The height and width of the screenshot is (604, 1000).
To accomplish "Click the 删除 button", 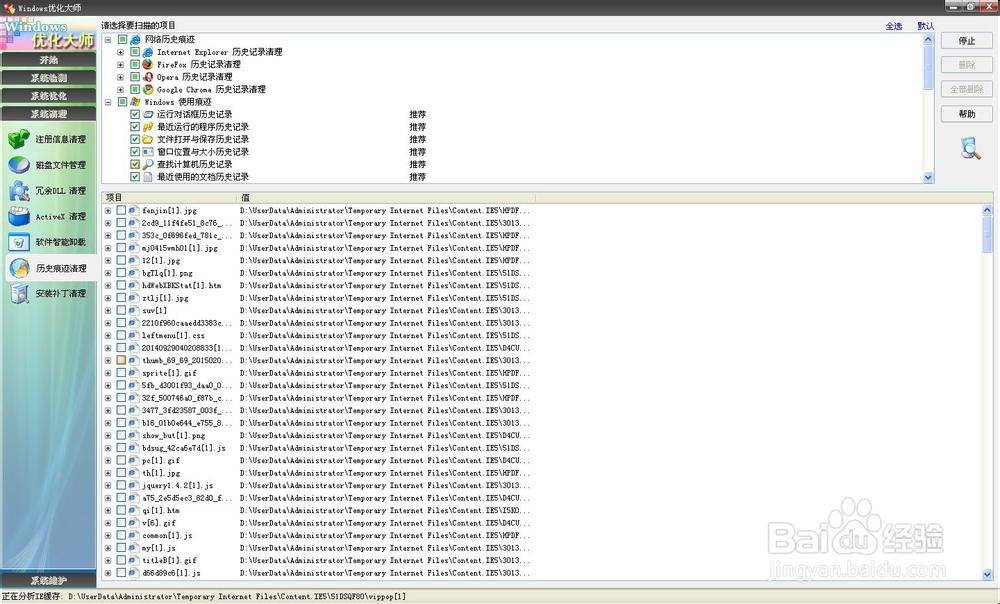I will coord(967,64).
